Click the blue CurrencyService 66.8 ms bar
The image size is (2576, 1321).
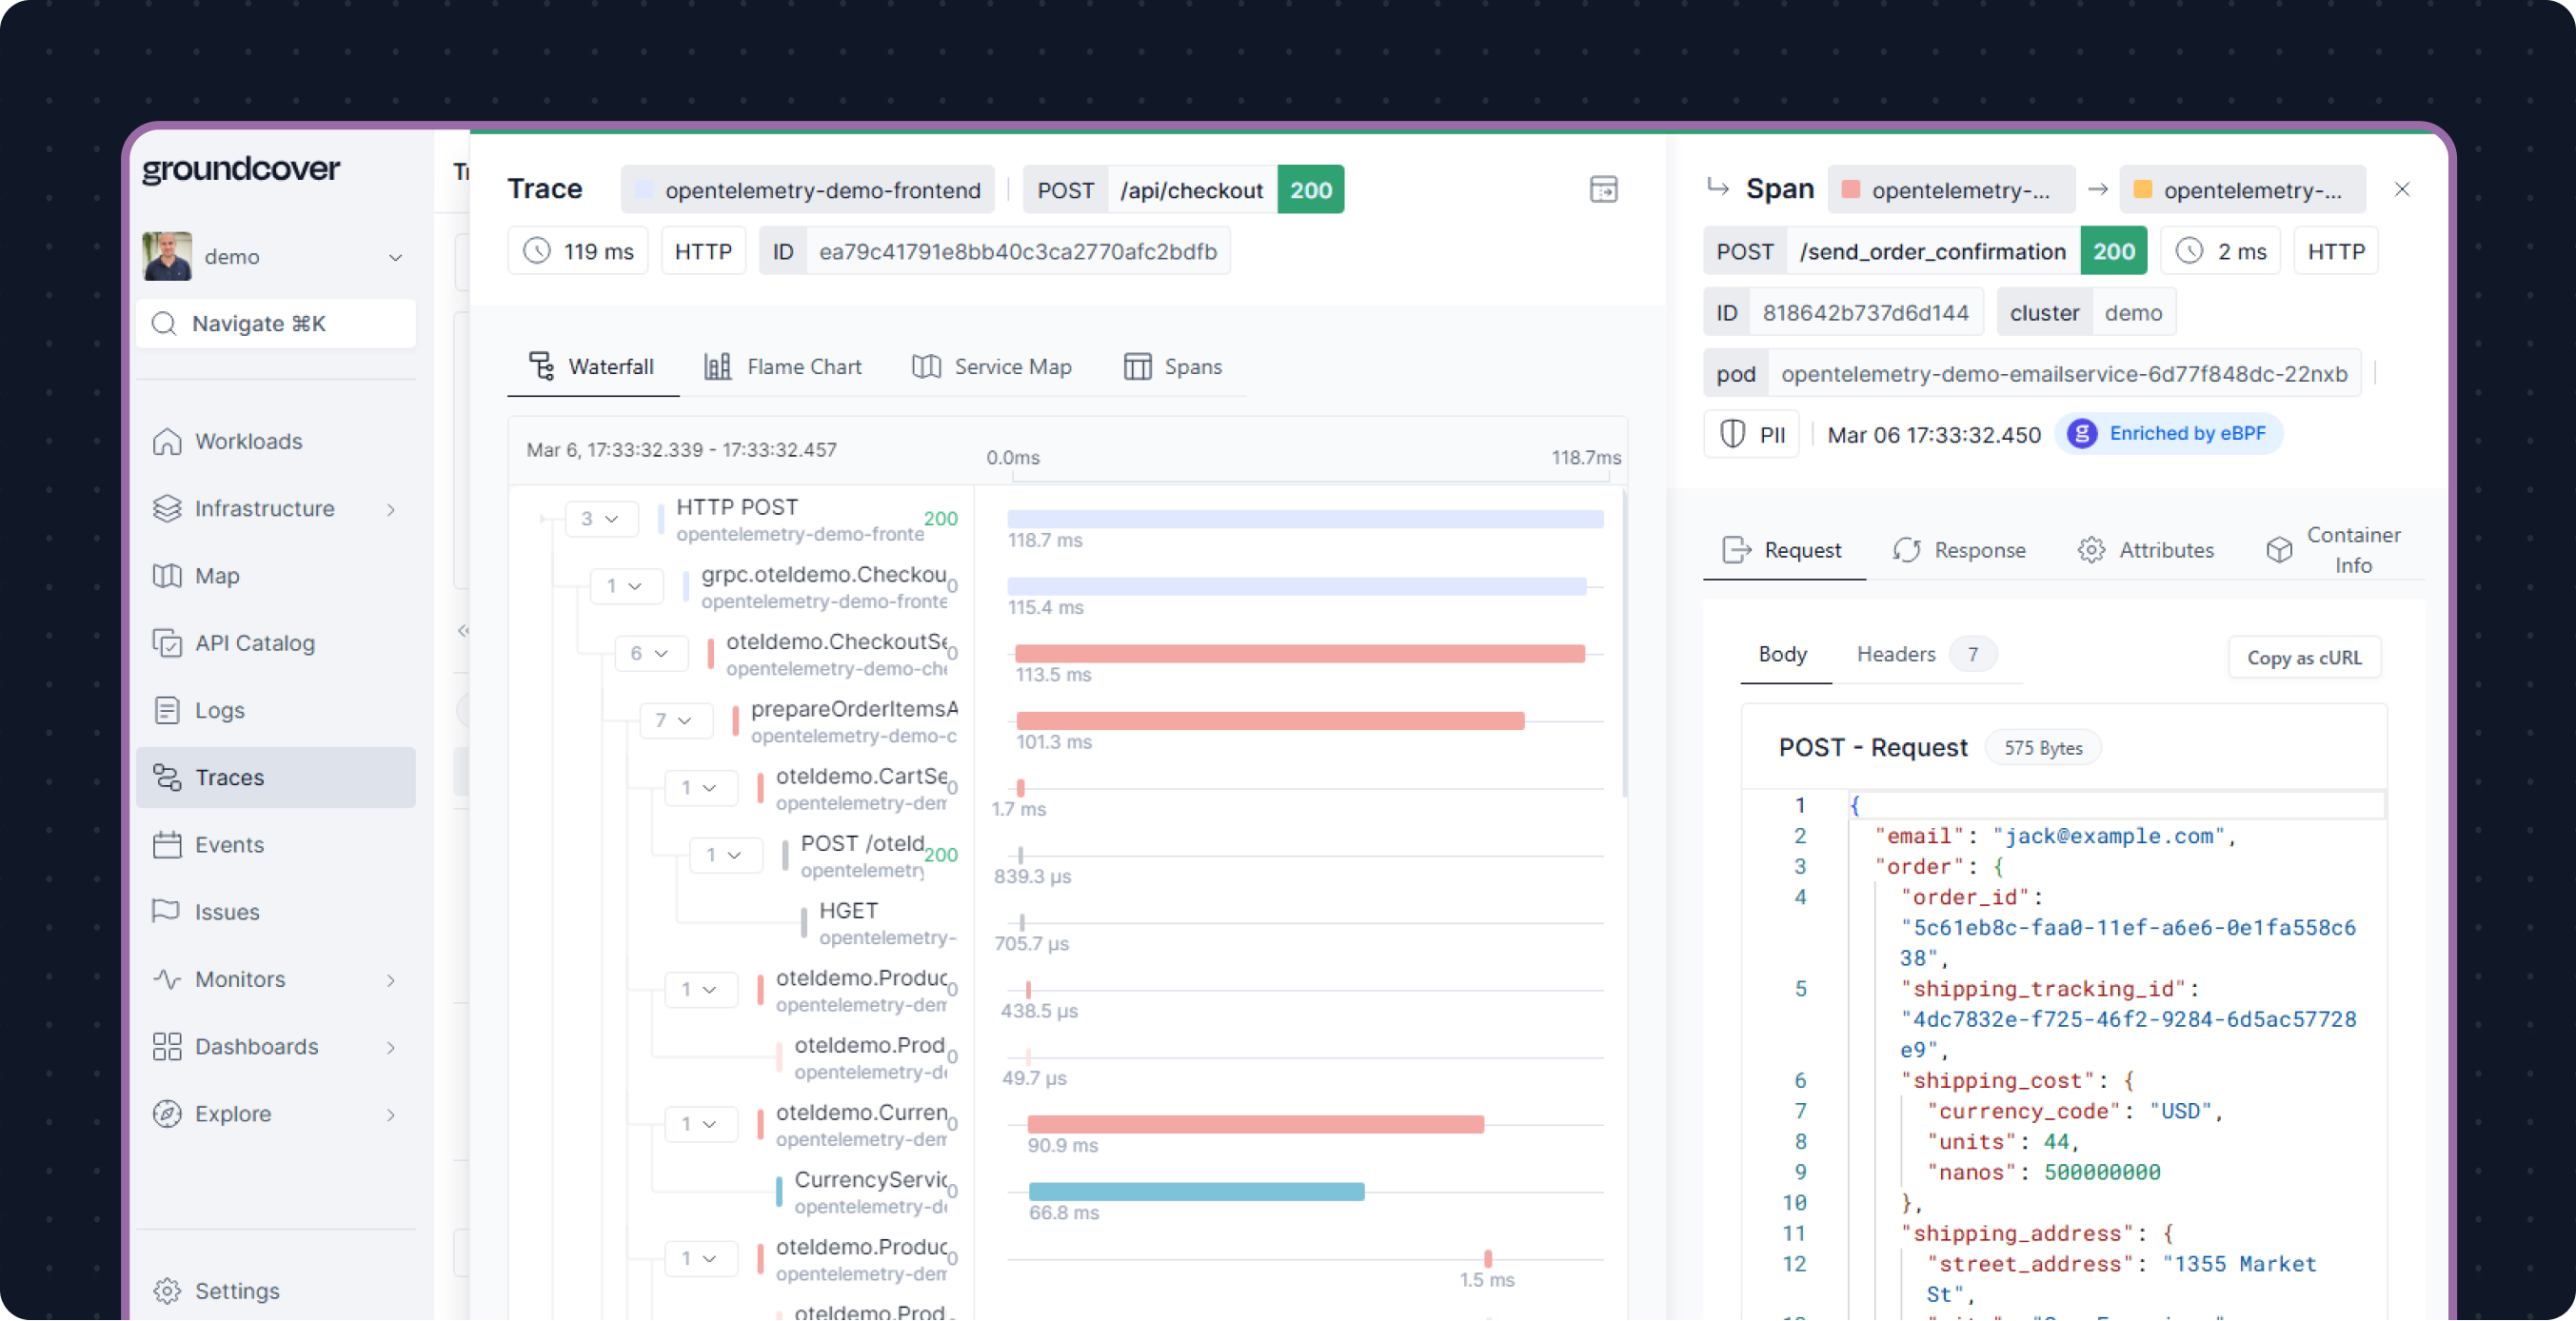1196,1191
